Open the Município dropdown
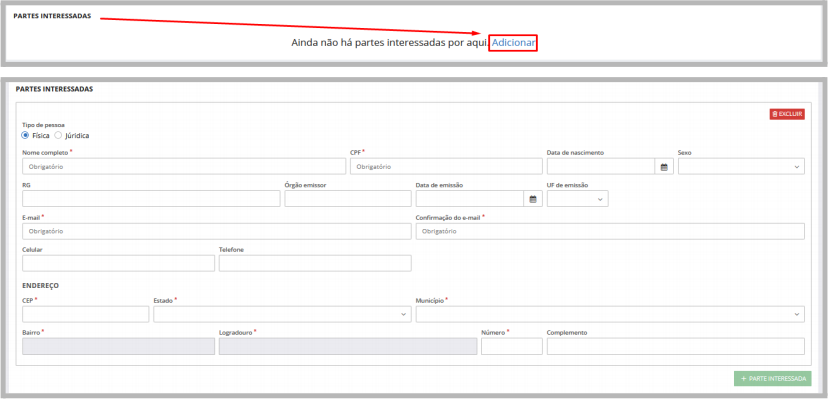This screenshot has width=828, height=399. pos(610,314)
